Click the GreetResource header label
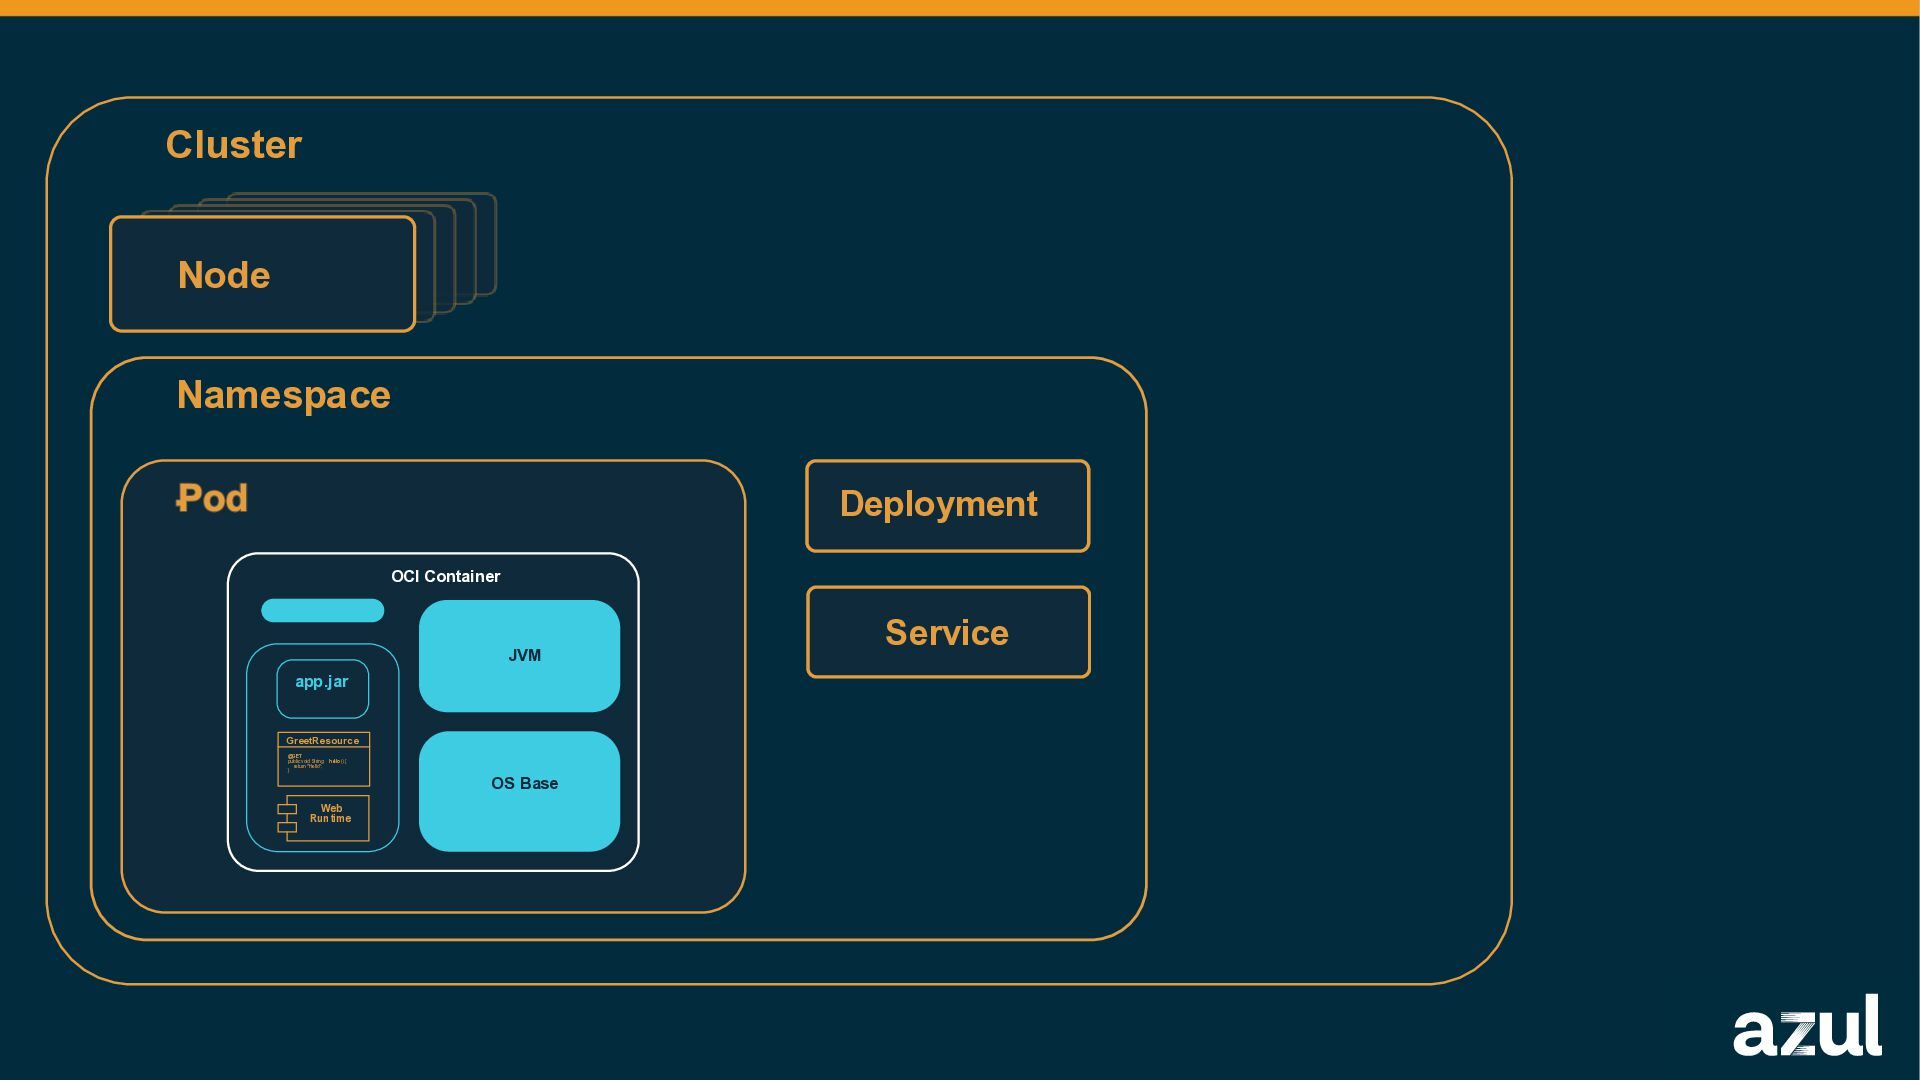 coord(322,741)
